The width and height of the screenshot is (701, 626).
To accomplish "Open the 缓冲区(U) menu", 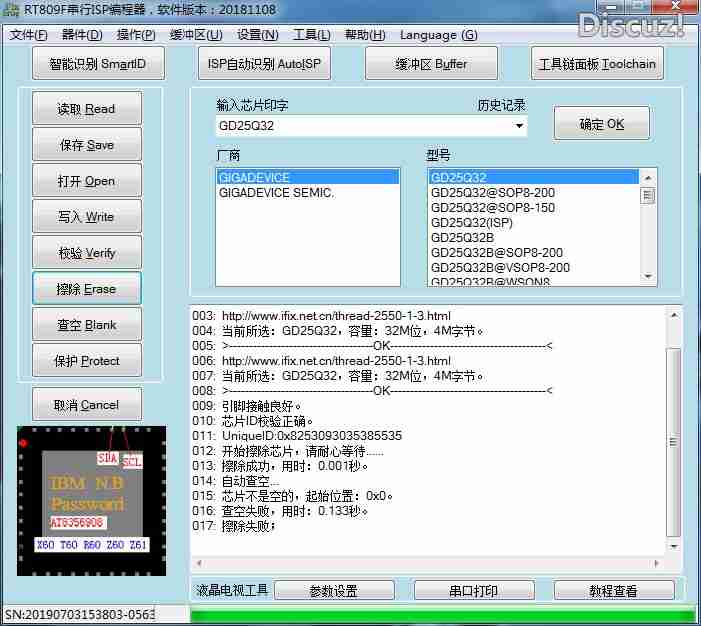I will tap(196, 35).
